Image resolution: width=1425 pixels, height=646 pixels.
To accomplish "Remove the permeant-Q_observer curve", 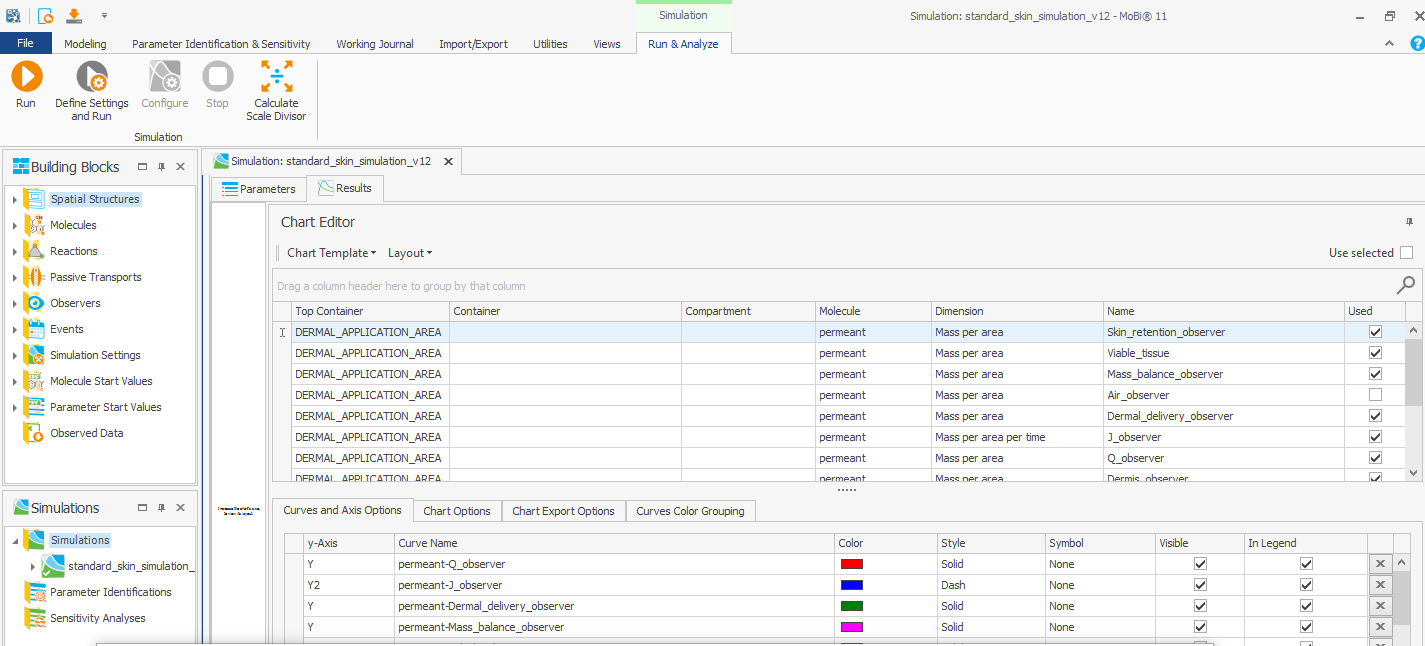I will 1380,563.
